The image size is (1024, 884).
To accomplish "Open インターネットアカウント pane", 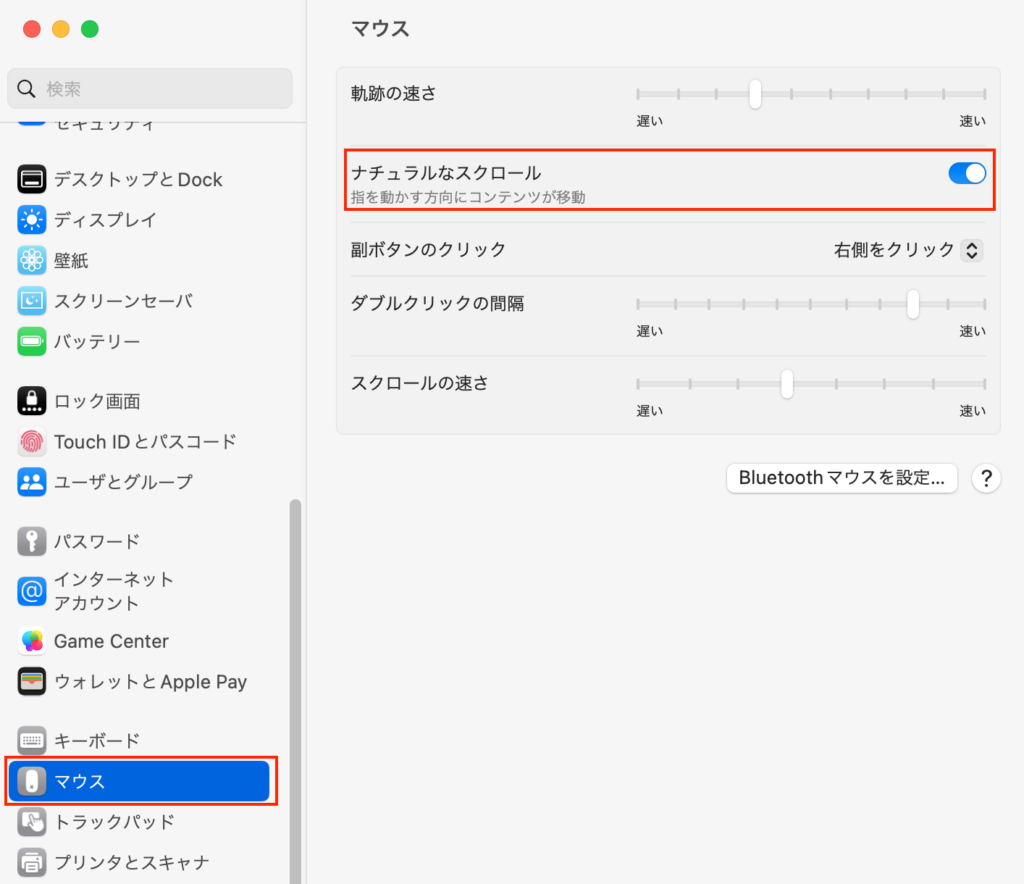I will tap(138, 591).
